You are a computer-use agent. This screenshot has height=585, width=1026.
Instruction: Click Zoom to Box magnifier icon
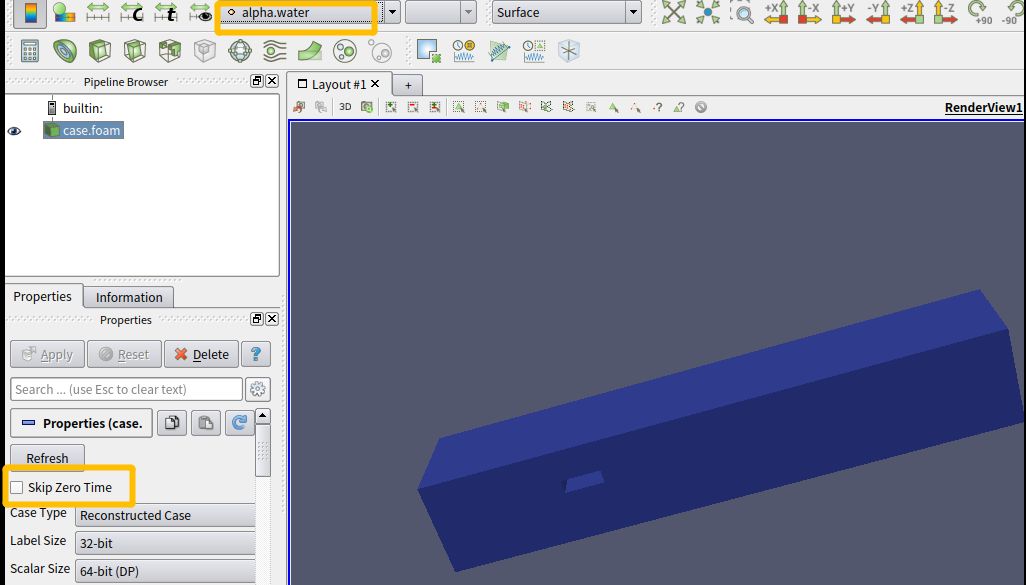pyautogui.click(x=742, y=13)
